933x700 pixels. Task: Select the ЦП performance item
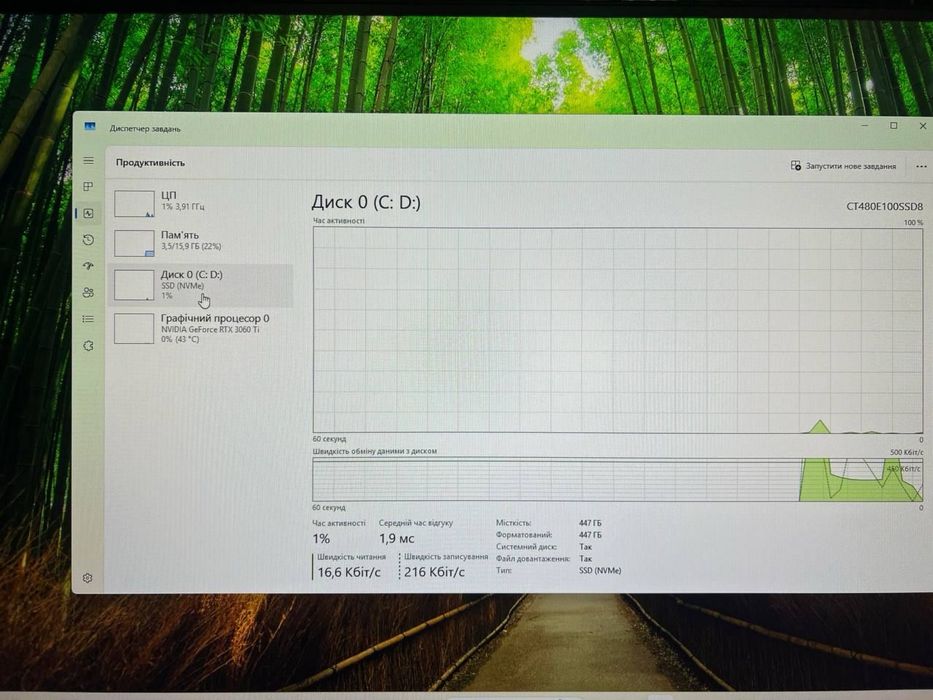201,204
